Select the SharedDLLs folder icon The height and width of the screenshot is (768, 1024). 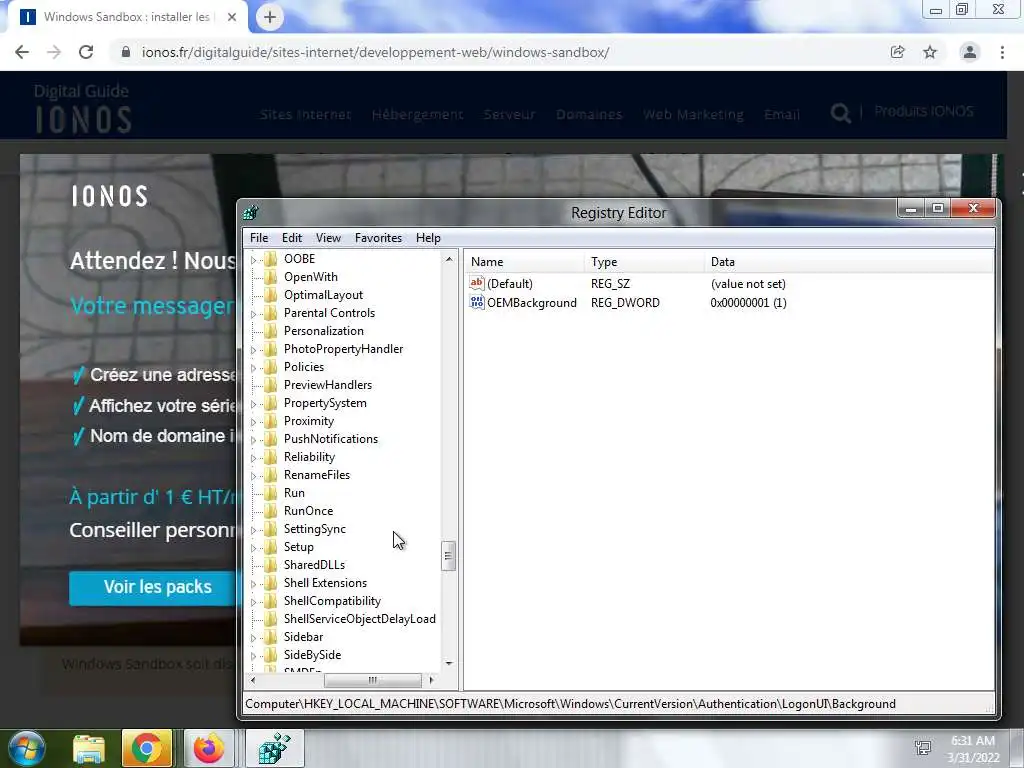click(270, 565)
